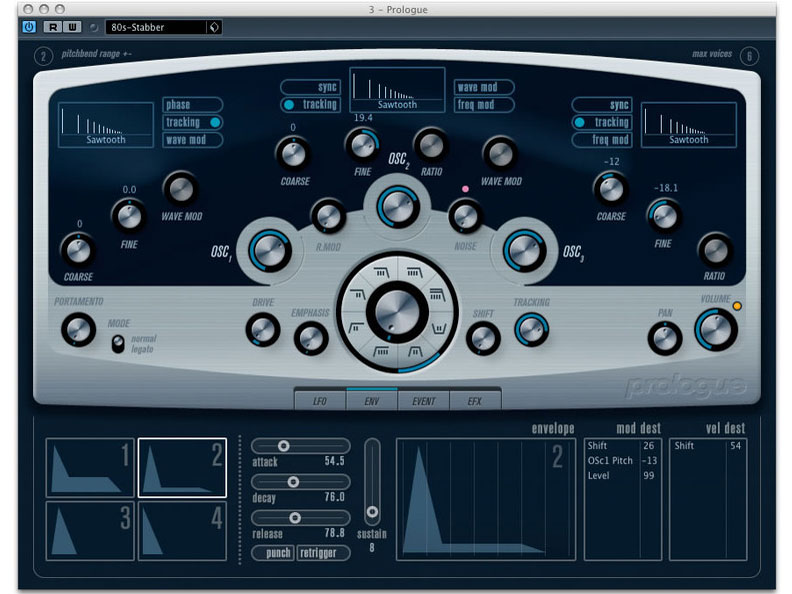Click the R.MOD knob
Screen dimensions: 792x594
tap(328, 216)
